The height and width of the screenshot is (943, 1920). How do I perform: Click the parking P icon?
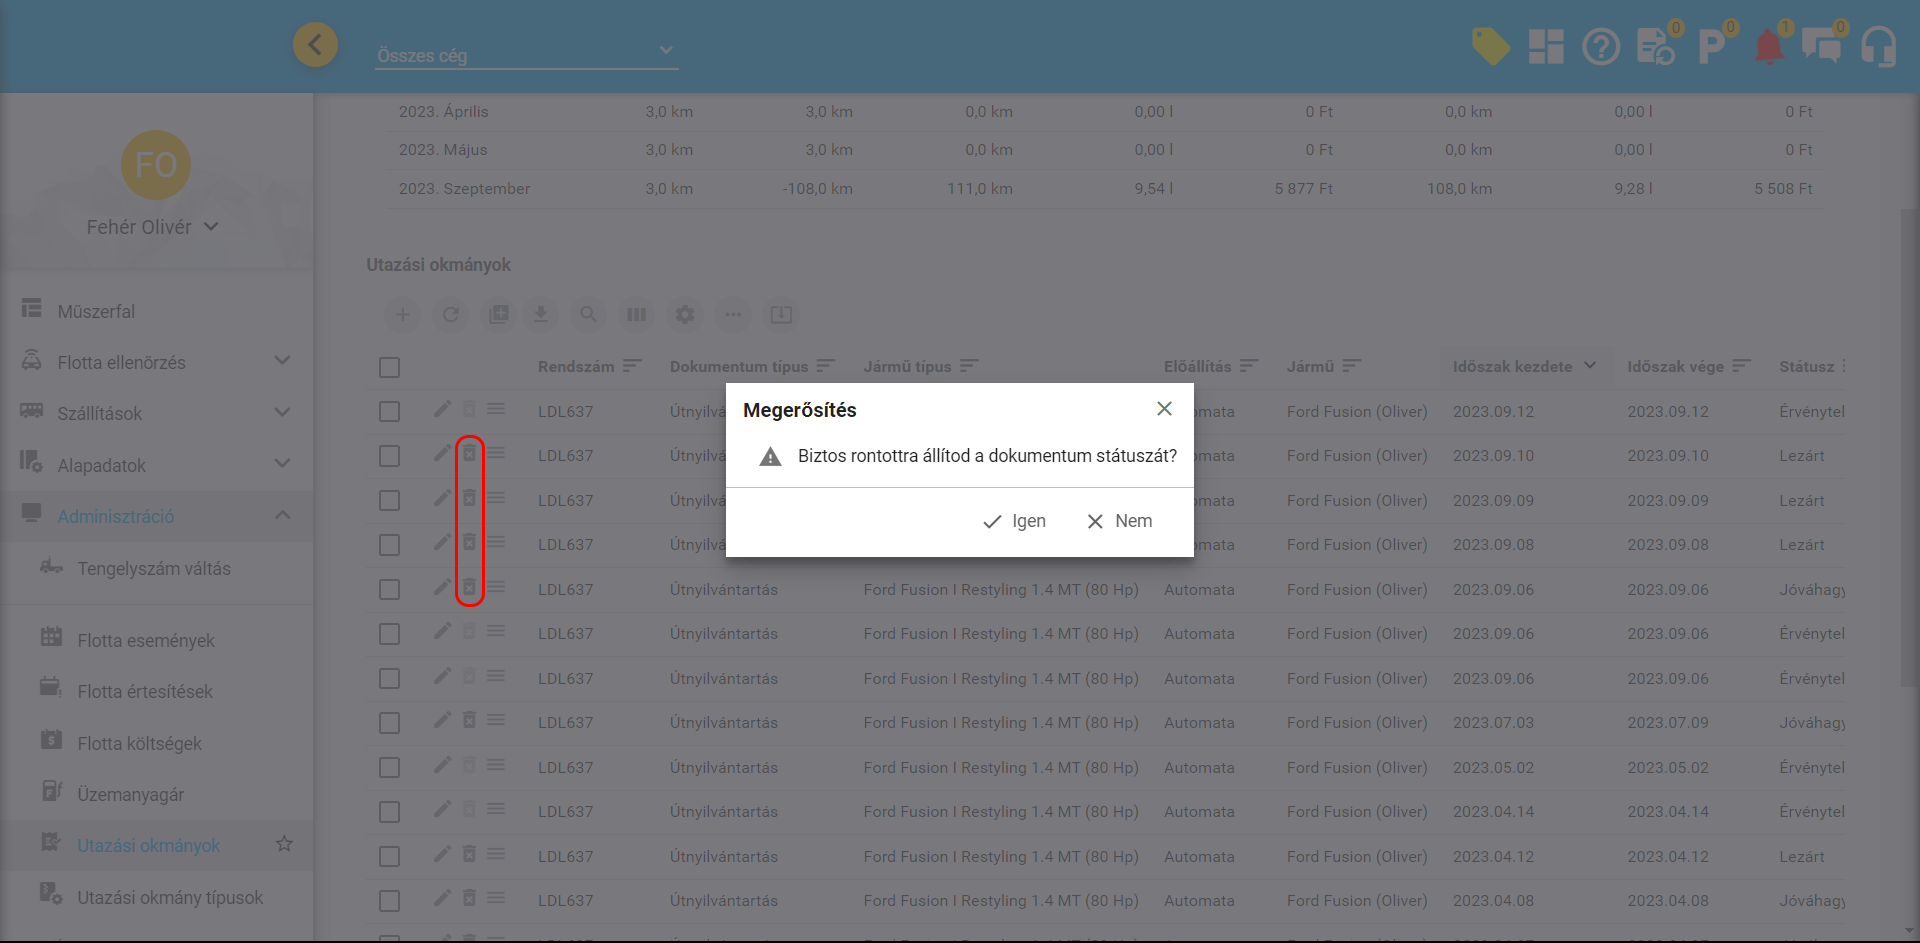pyautogui.click(x=1711, y=47)
